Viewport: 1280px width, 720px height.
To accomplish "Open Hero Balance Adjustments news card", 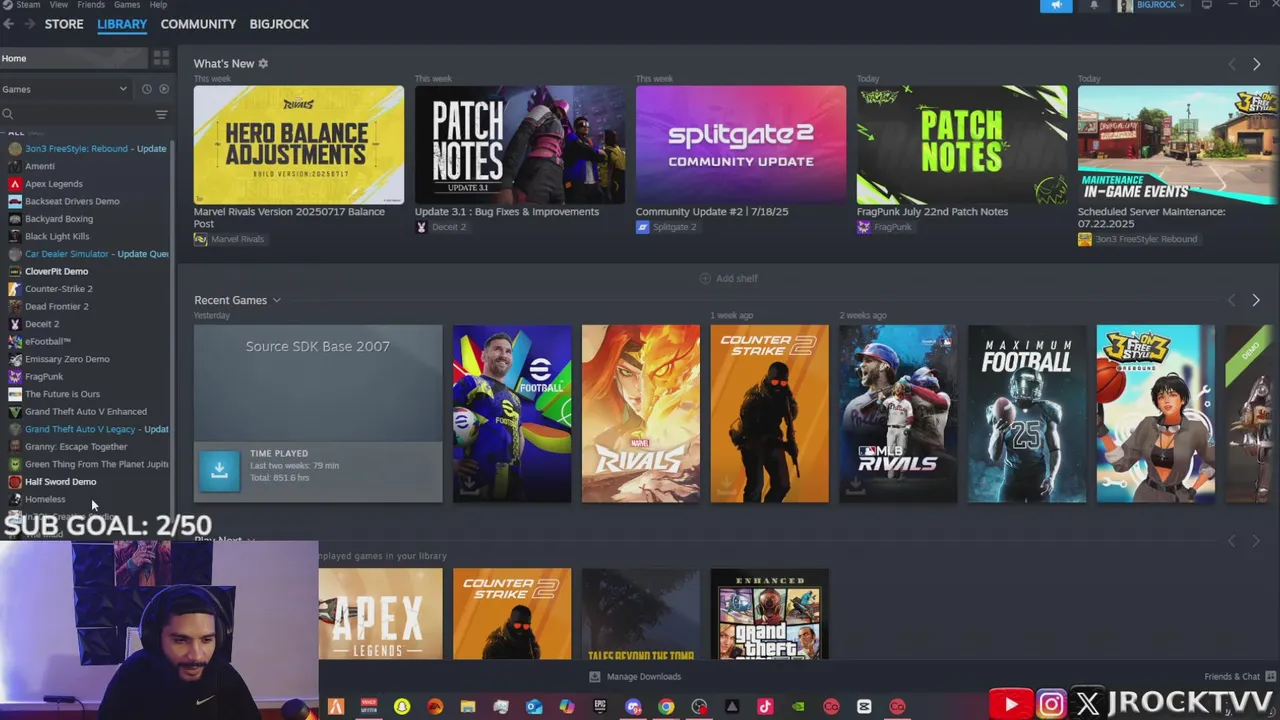I will tap(299, 145).
